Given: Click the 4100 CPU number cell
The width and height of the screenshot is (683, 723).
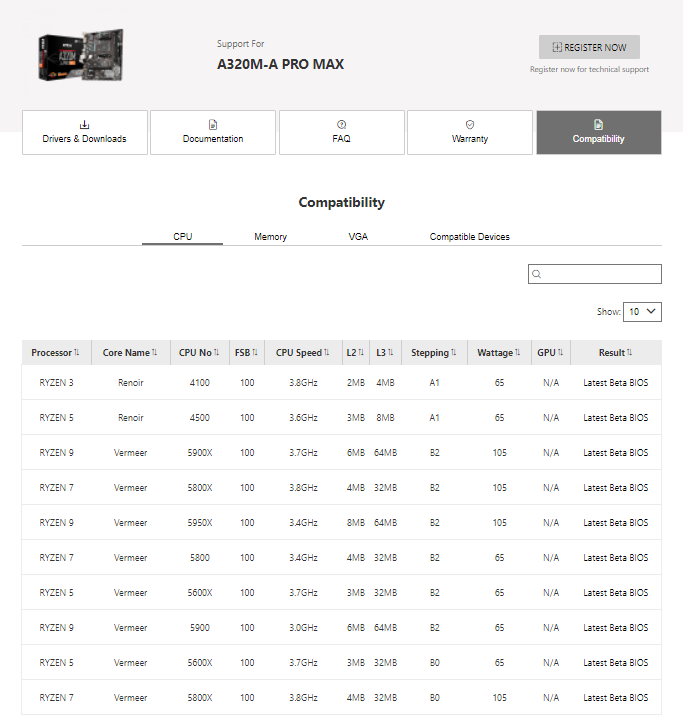Looking at the screenshot, I should point(200,383).
